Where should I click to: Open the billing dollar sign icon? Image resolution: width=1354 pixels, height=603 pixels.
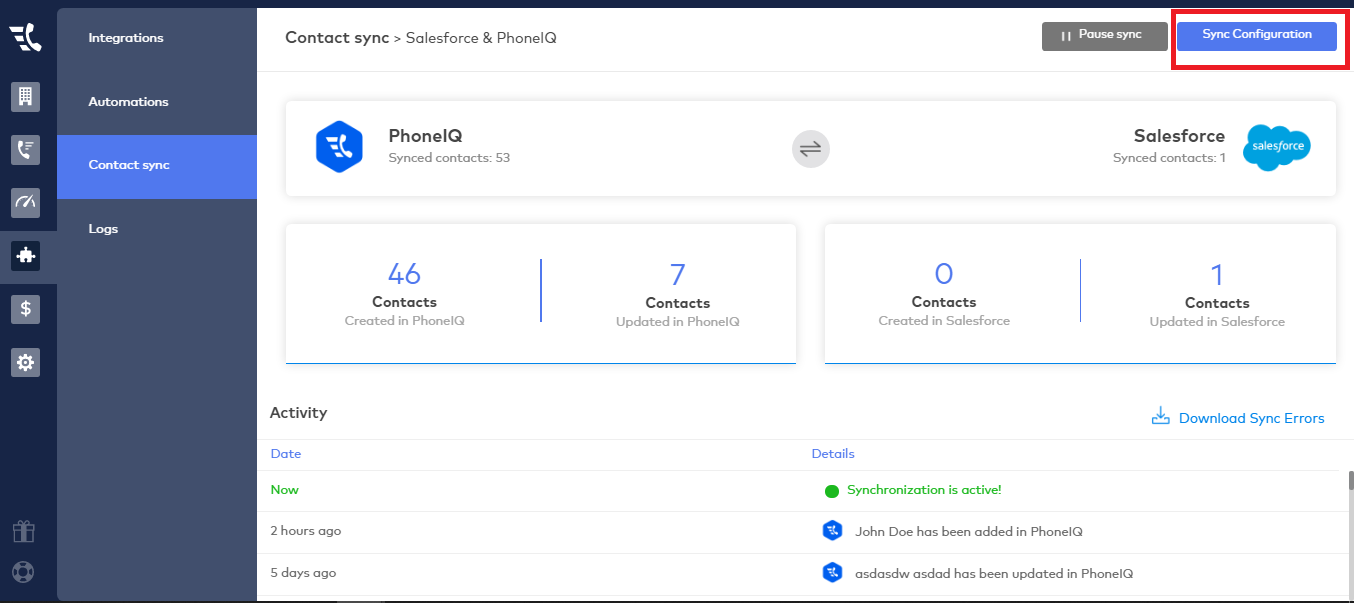(26, 309)
